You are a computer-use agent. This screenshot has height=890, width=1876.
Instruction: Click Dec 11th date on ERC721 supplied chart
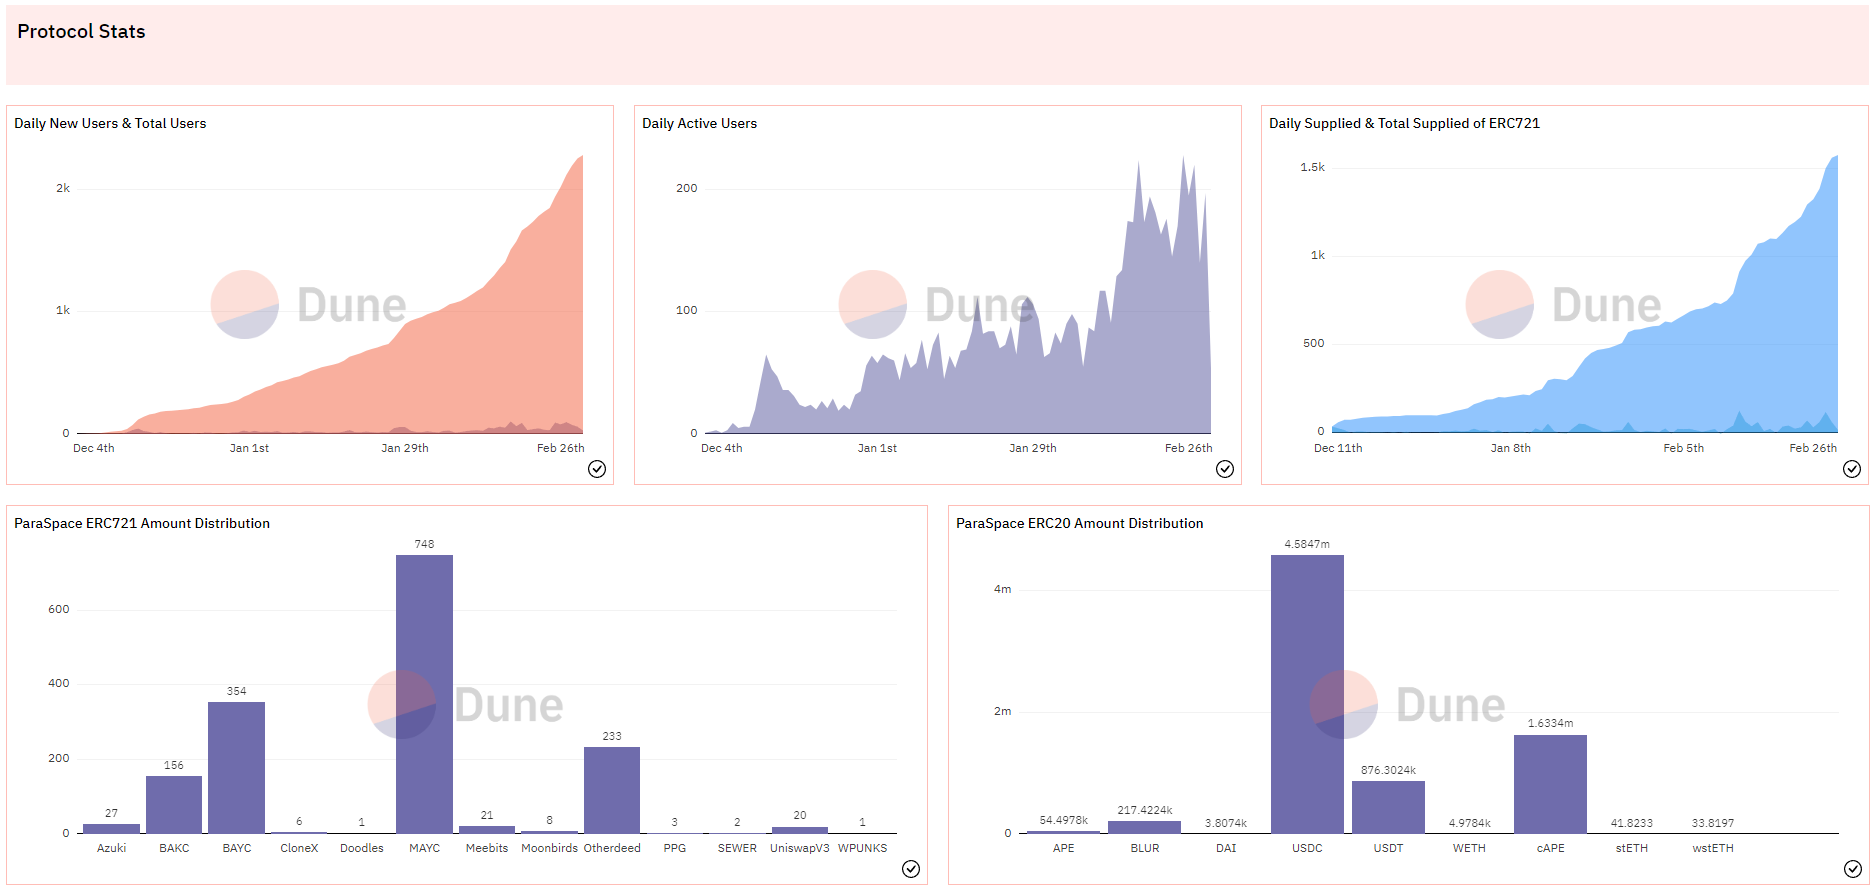pos(1338,448)
